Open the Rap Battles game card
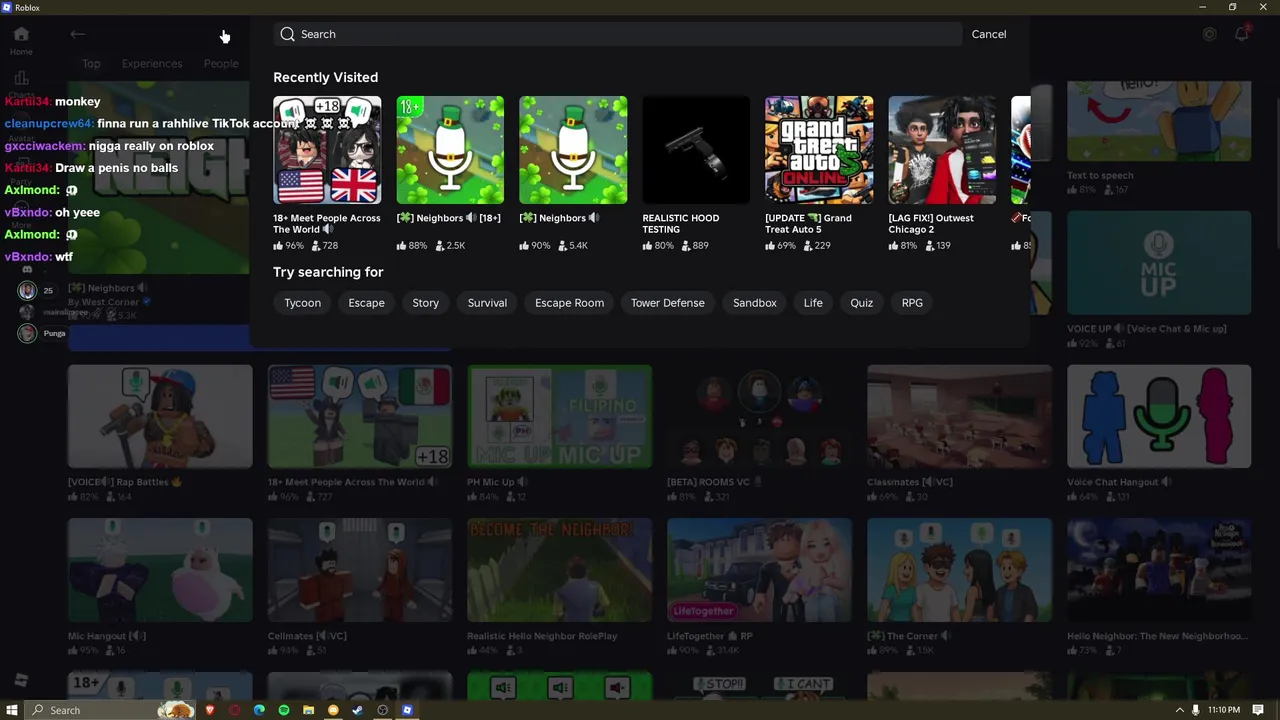 160,417
